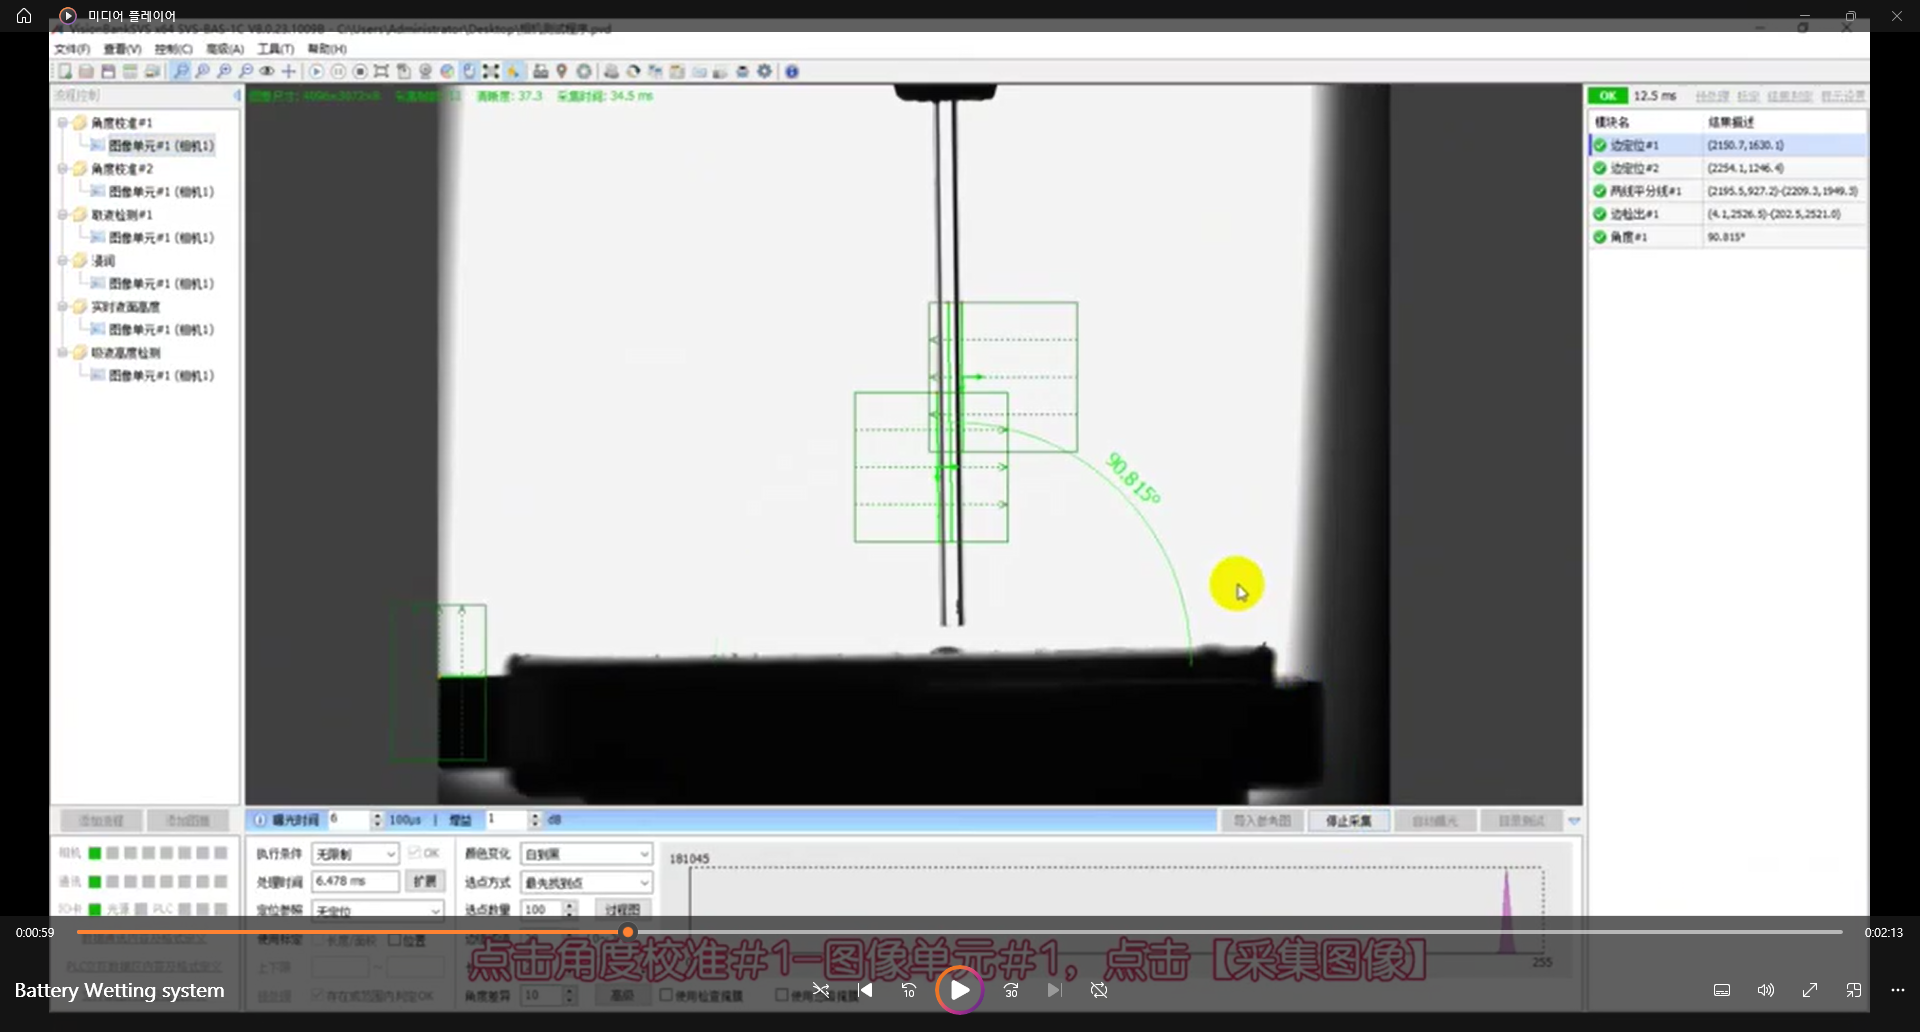The image size is (1920, 1032).
Task: Select the hand pan tool icon
Action: point(469,71)
